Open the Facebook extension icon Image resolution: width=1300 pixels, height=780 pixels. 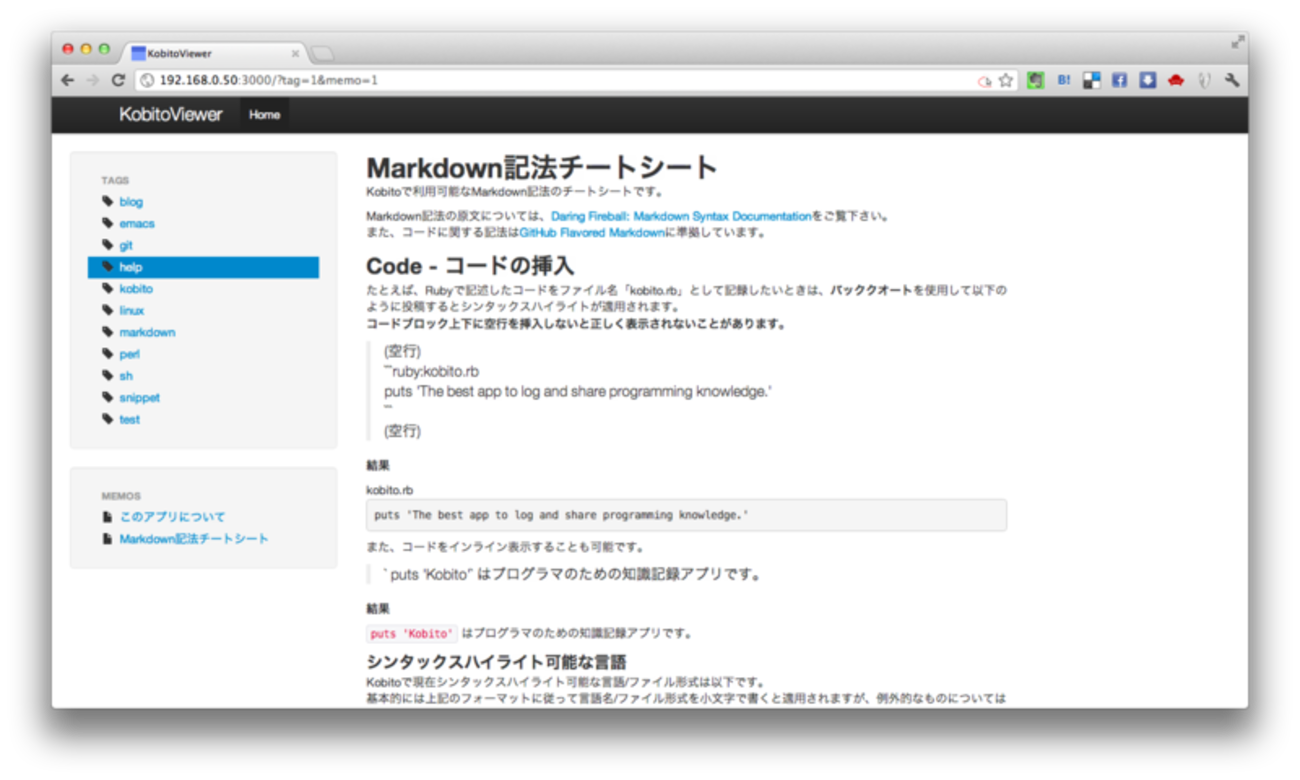click(1120, 81)
